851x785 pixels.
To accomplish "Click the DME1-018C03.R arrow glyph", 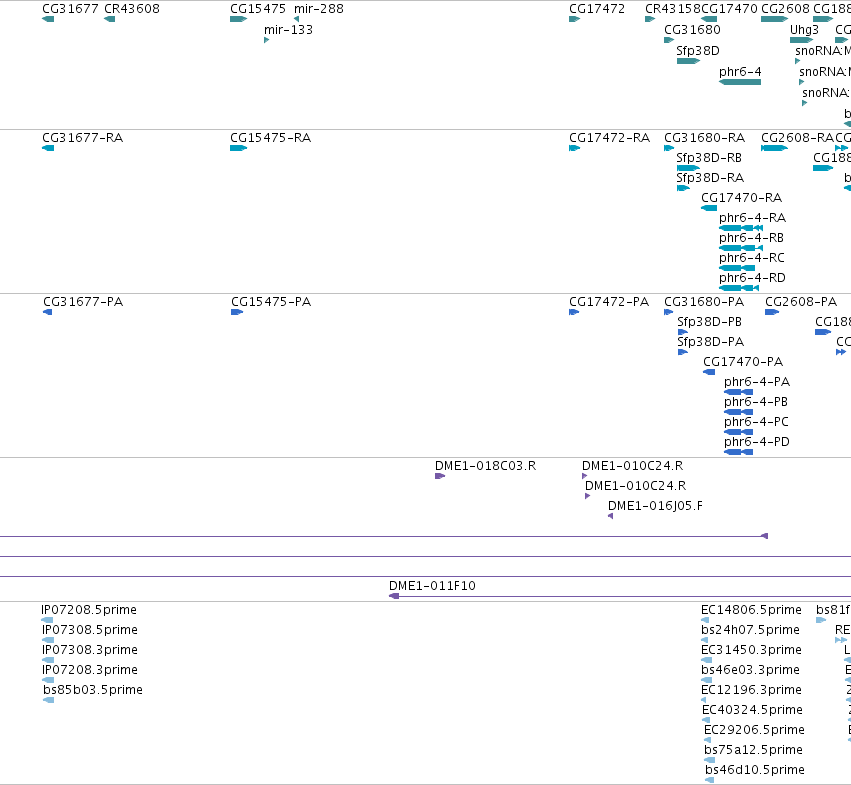I will pos(440,476).
